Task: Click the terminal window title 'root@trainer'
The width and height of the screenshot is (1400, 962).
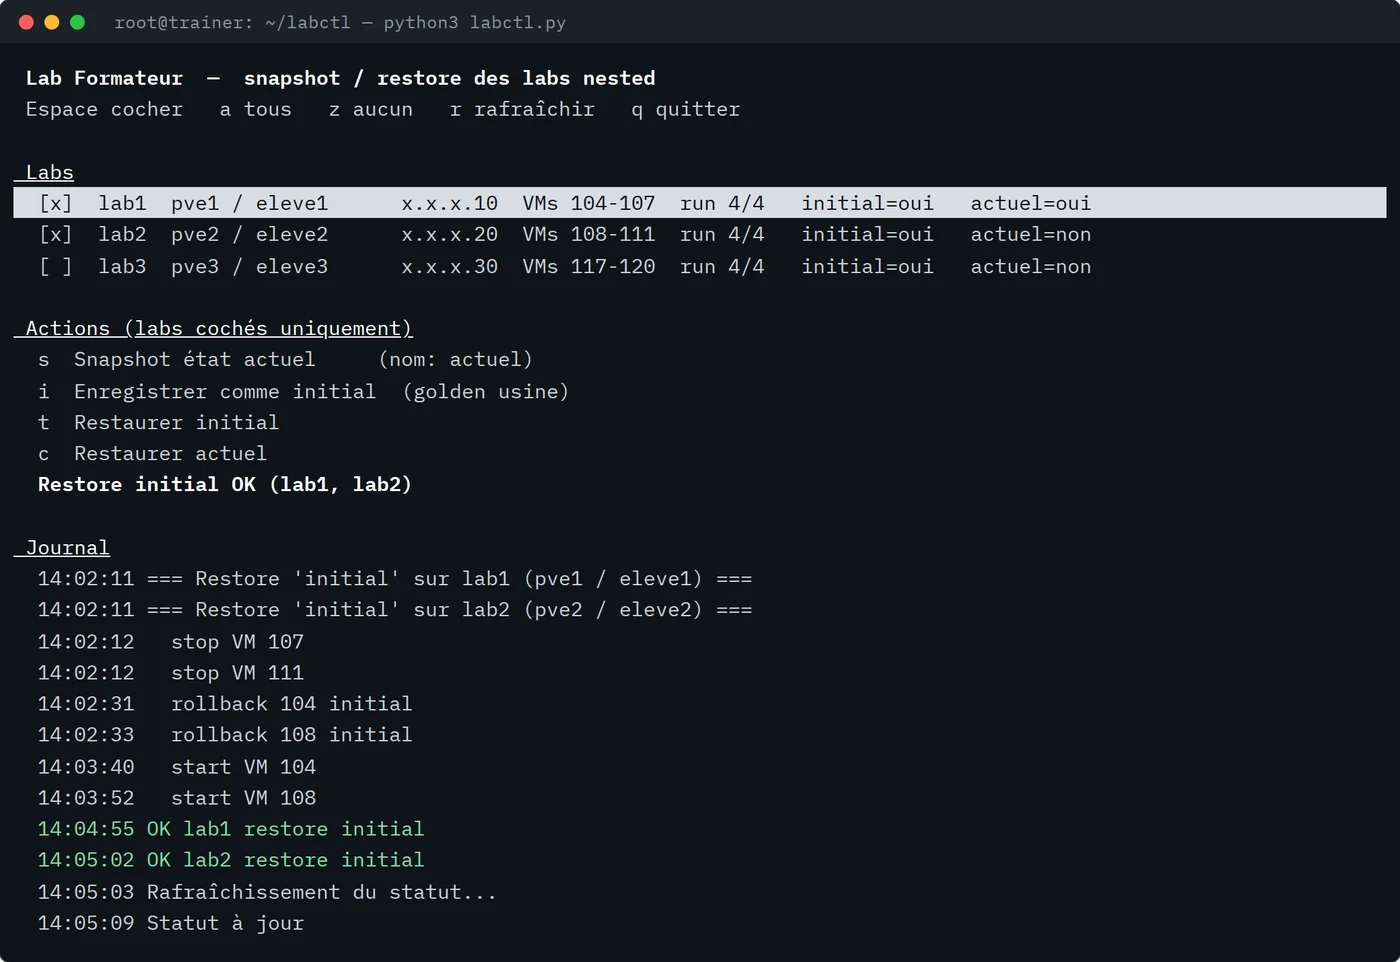Action: 340,22
